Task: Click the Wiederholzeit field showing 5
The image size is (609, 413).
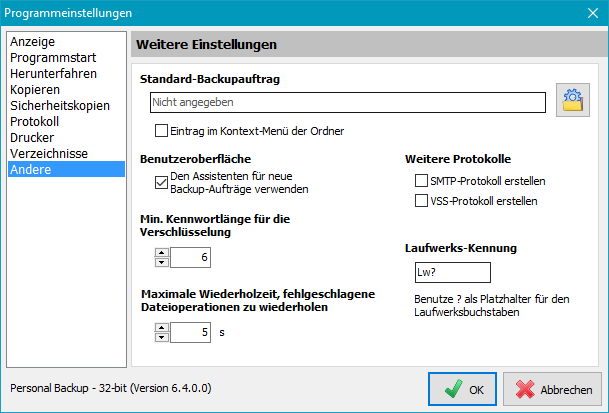Action: pos(190,332)
